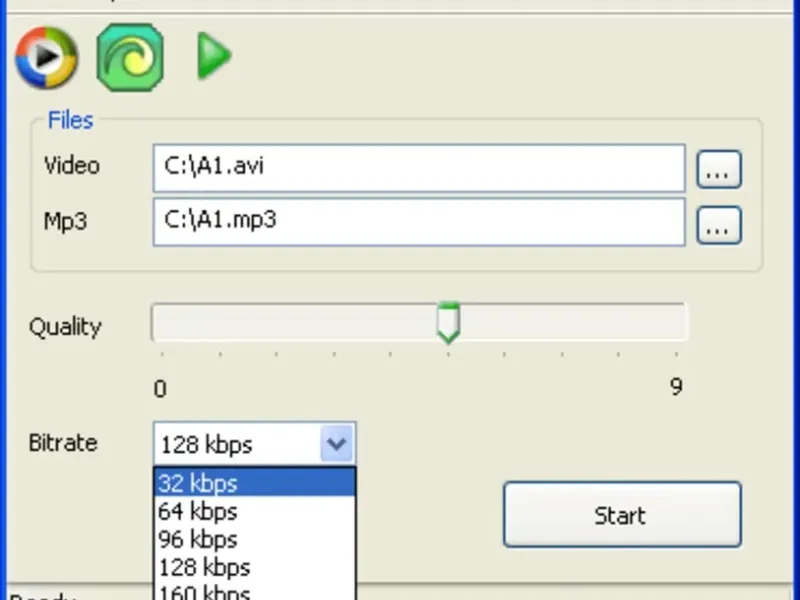Viewport: 800px width, 600px height.
Task: Click the Quality label
Action: pyautogui.click(x=65, y=327)
